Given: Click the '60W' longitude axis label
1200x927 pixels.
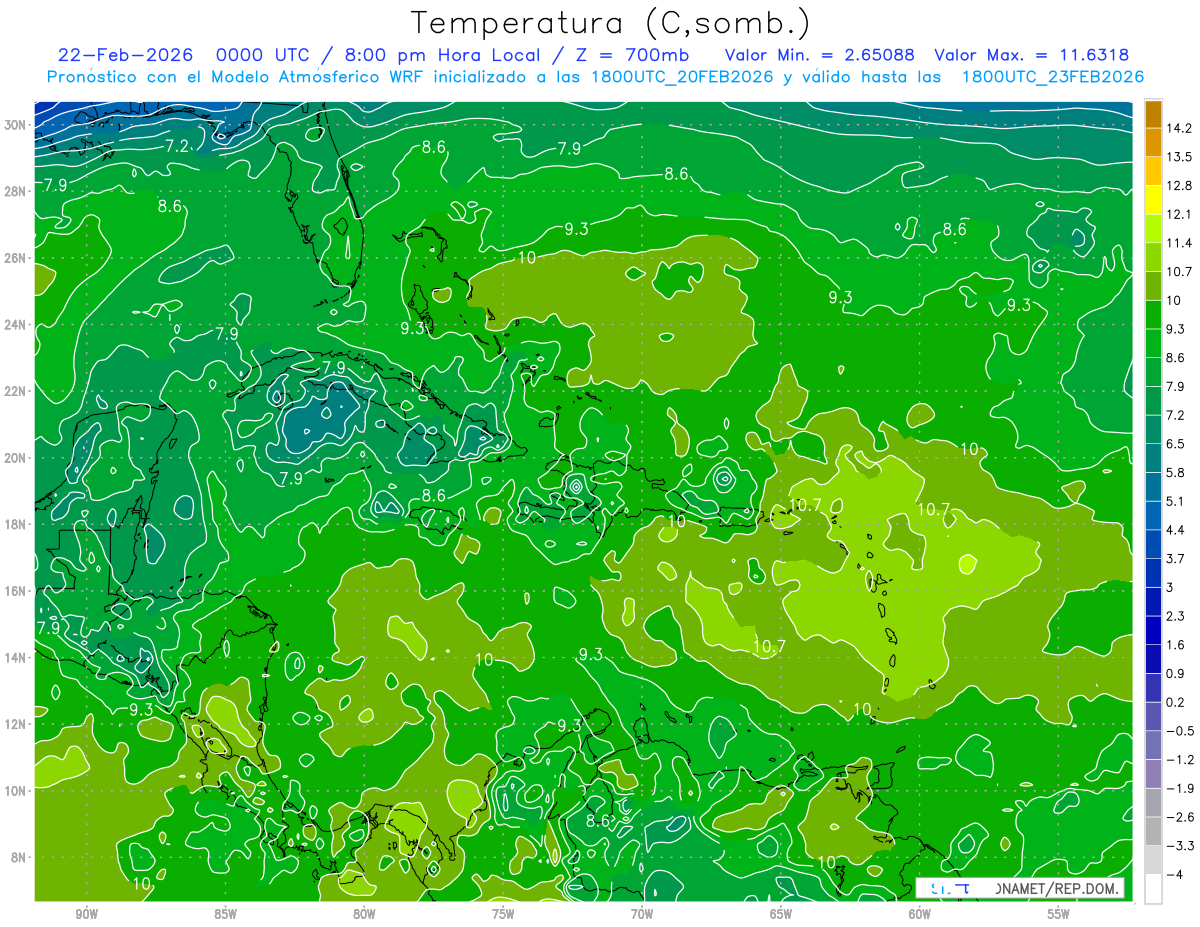Looking at the screenshot, I should (920, 914).
